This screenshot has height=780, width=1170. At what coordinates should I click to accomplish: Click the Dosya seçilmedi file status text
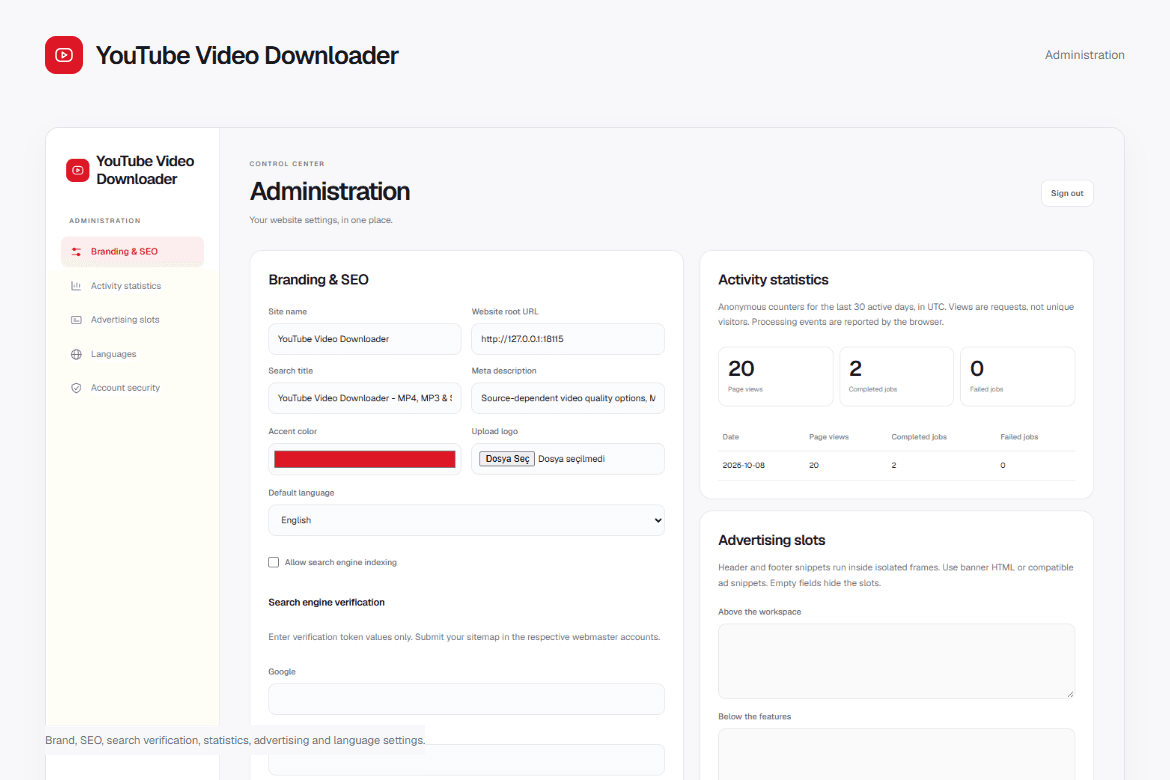(x=571, y=459)
